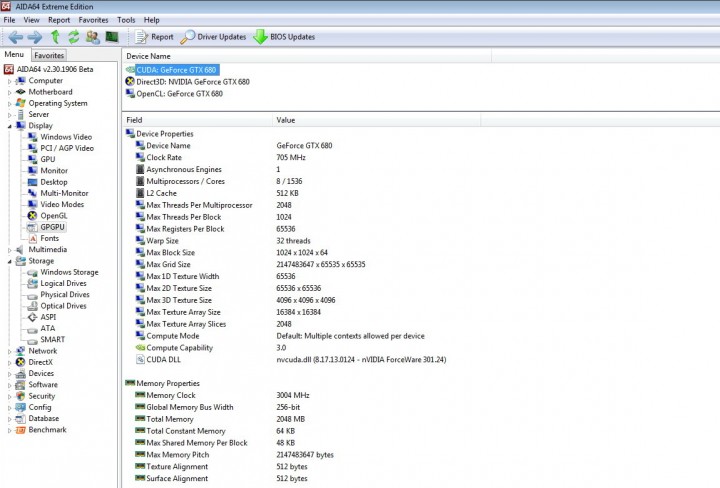Open BIOS Updates from toolbar
This screenshot has height=488, width=720.
coord(284,37)
